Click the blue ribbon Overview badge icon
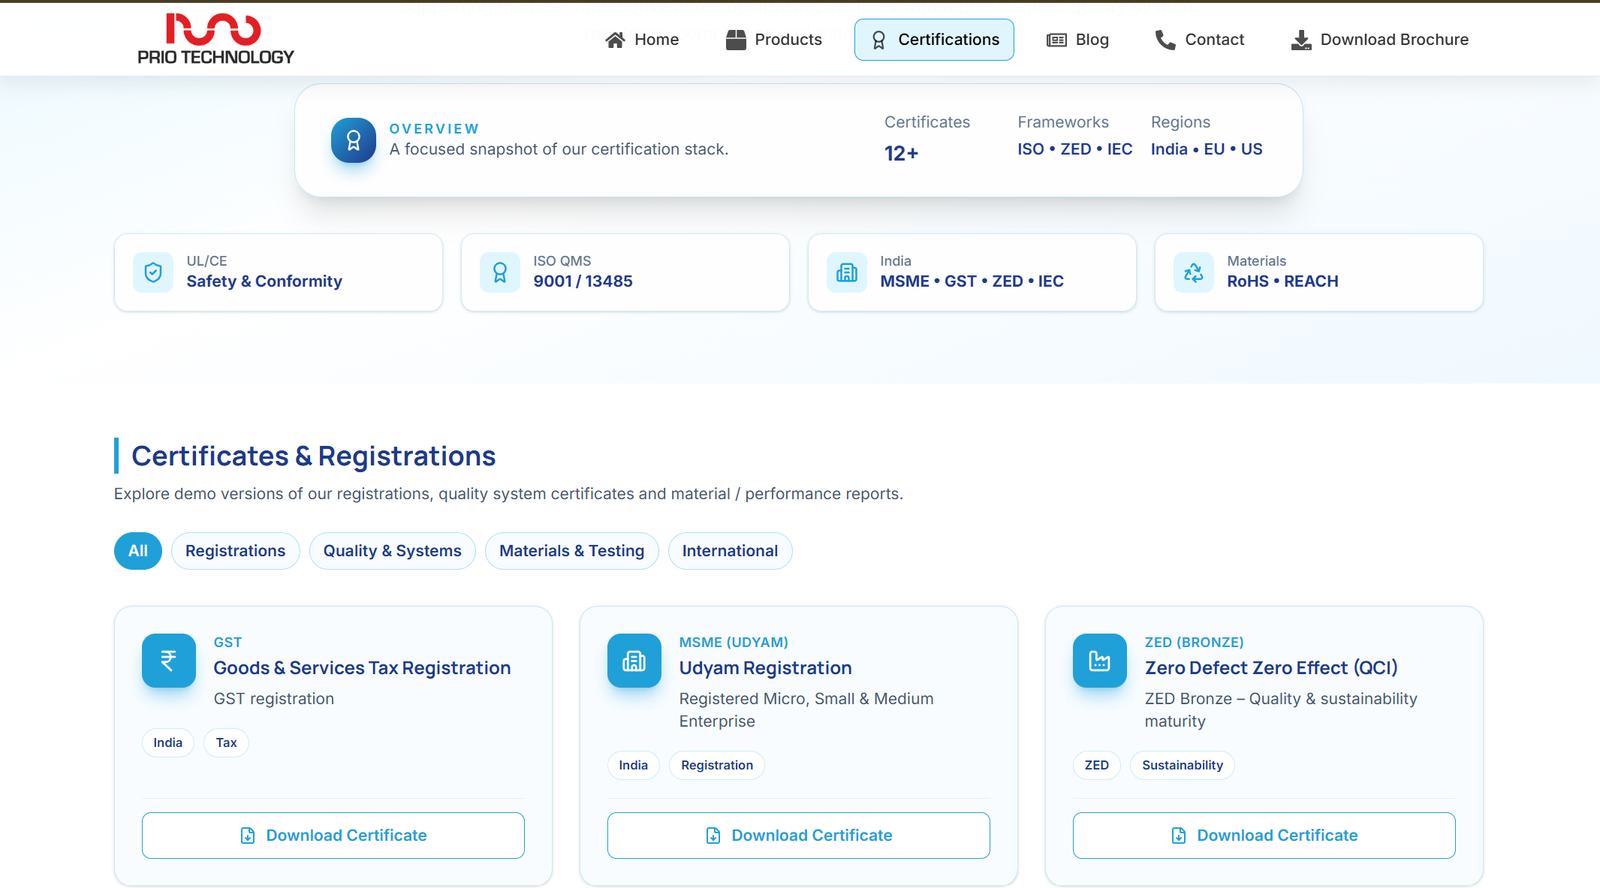 [x=353, y=140]
